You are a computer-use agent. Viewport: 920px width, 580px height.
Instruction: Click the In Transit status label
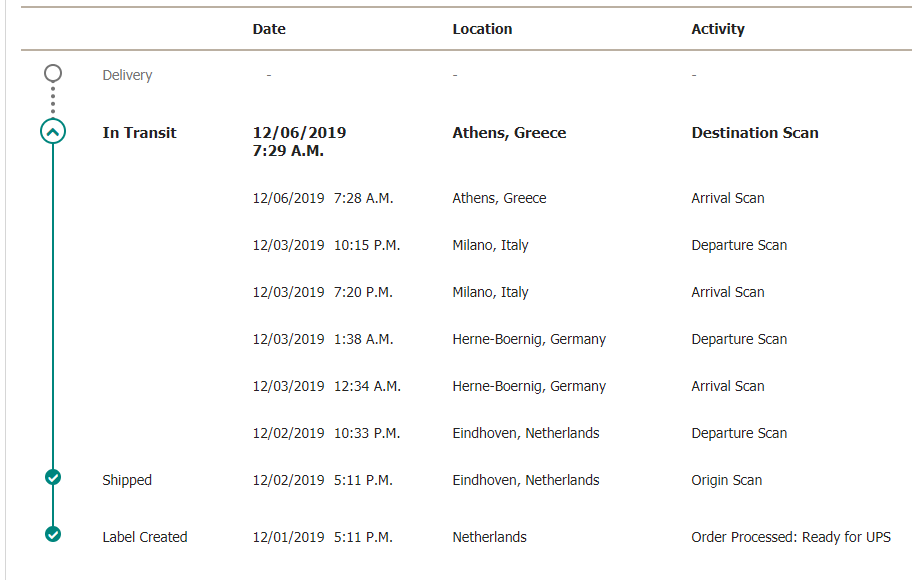[x=140, y=133]
